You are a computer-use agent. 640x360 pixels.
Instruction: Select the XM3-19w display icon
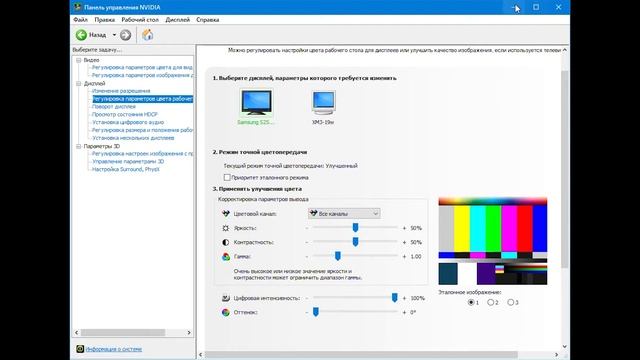tap(323, 102)
